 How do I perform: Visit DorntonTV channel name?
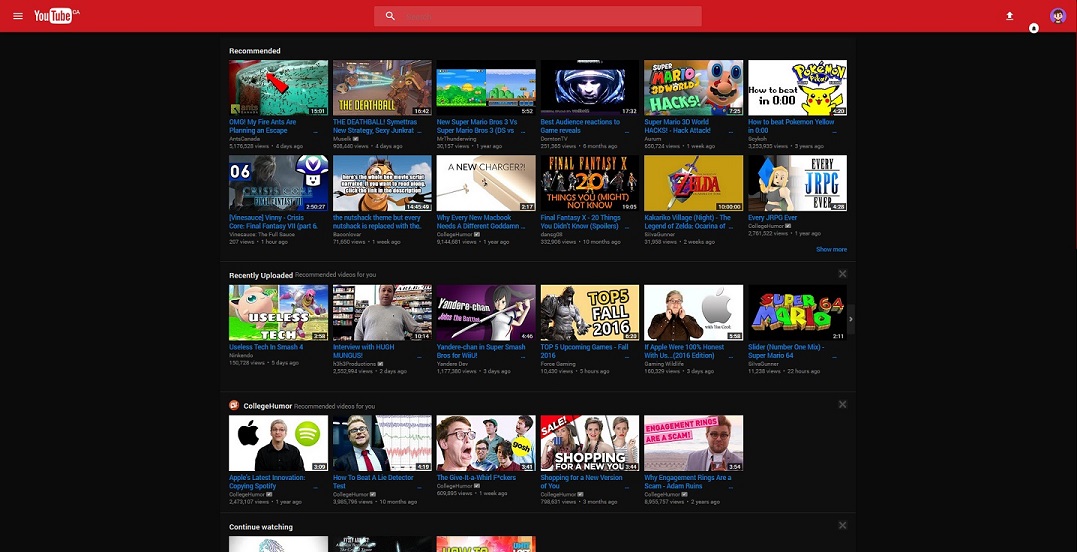[x=554, y=139]
